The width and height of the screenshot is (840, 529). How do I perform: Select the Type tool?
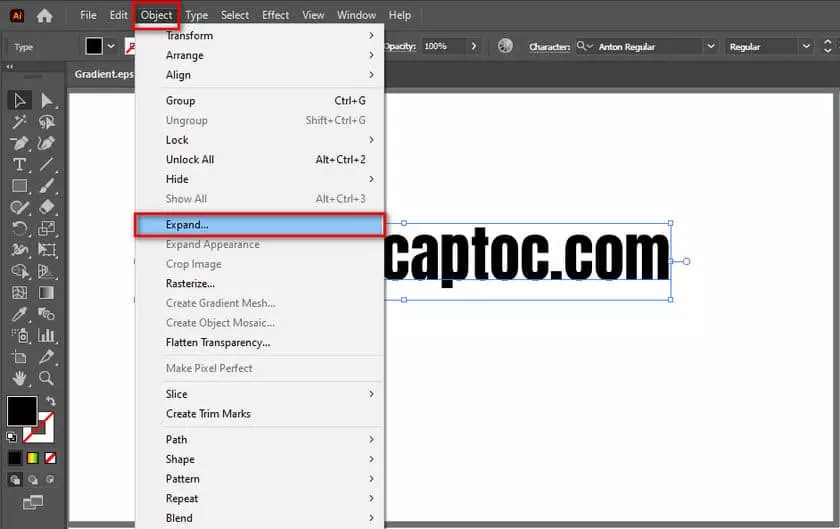click(x=19, y=164)
